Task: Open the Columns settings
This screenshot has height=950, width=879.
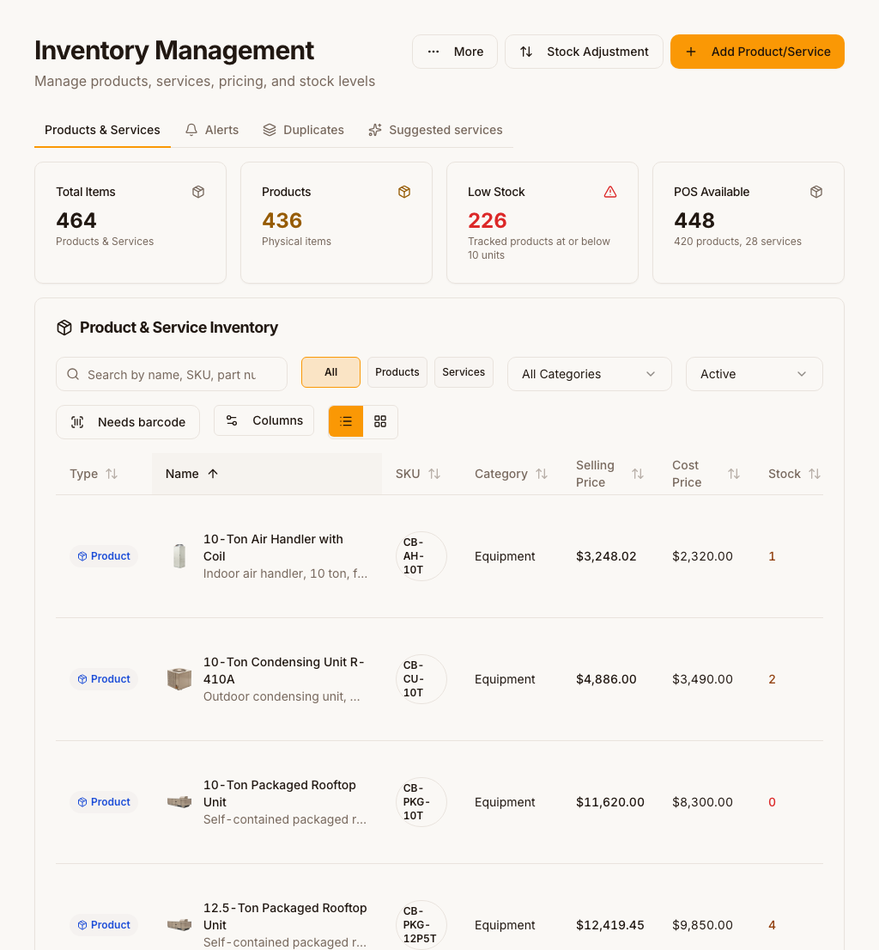Action: click(x=264, y=420)
